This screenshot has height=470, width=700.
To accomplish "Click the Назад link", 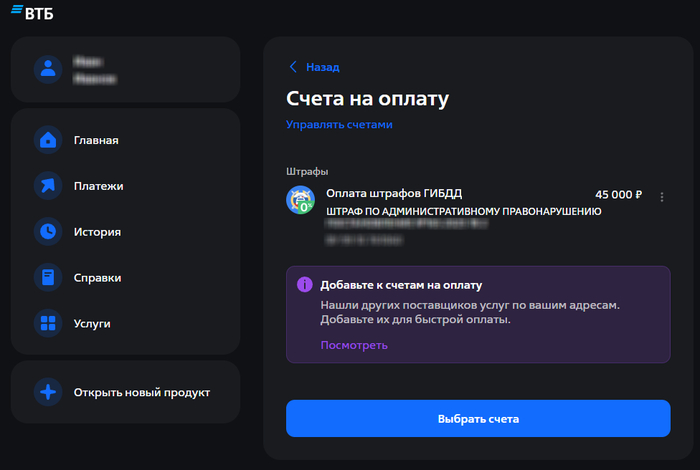I will [x=322, y=67].
